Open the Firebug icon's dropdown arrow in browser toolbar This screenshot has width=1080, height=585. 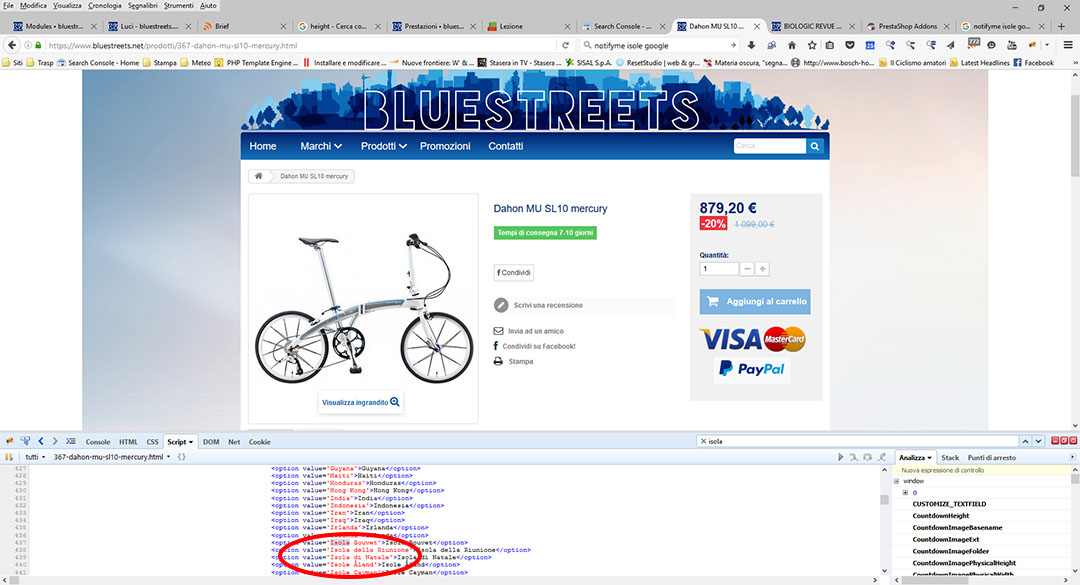[1047, 45]
